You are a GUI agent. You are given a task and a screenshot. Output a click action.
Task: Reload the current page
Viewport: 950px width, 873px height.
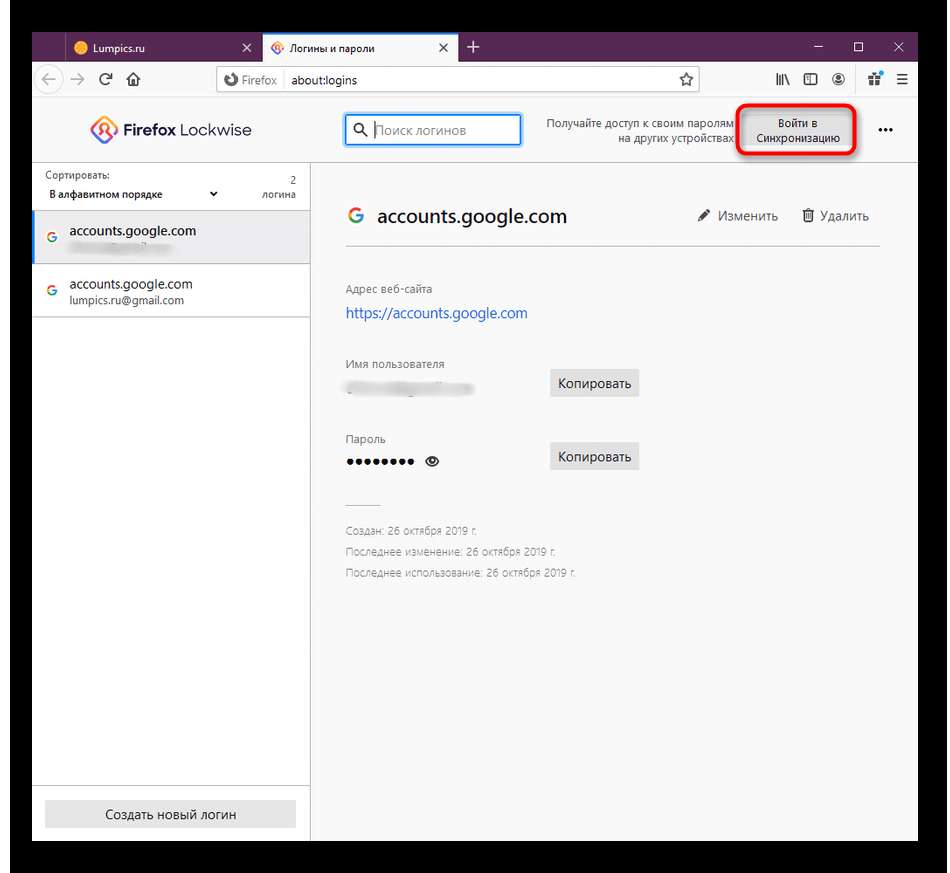tap(105, 79)
